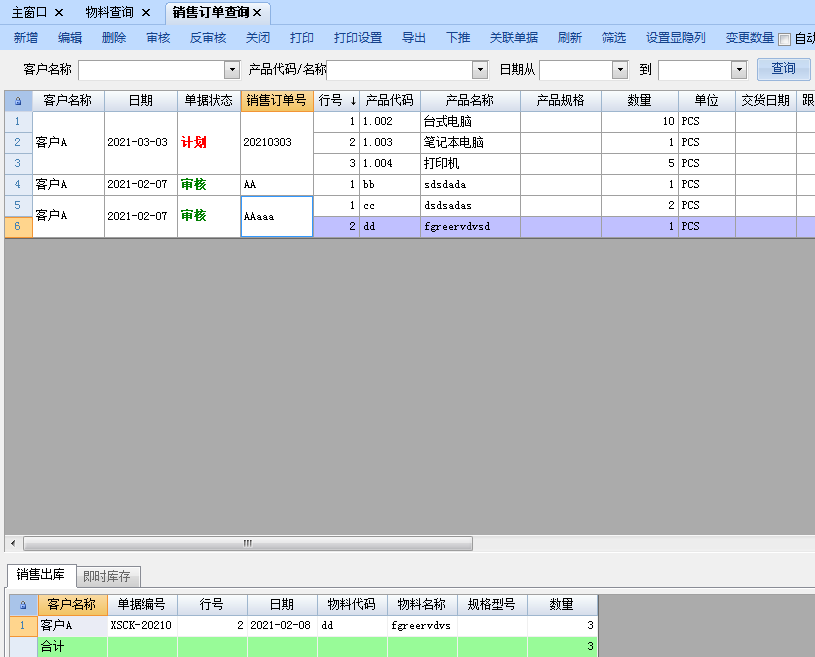Close the 物料查询 tab
The width and height of the screenshot is (815, 657).
coord(145,12)
